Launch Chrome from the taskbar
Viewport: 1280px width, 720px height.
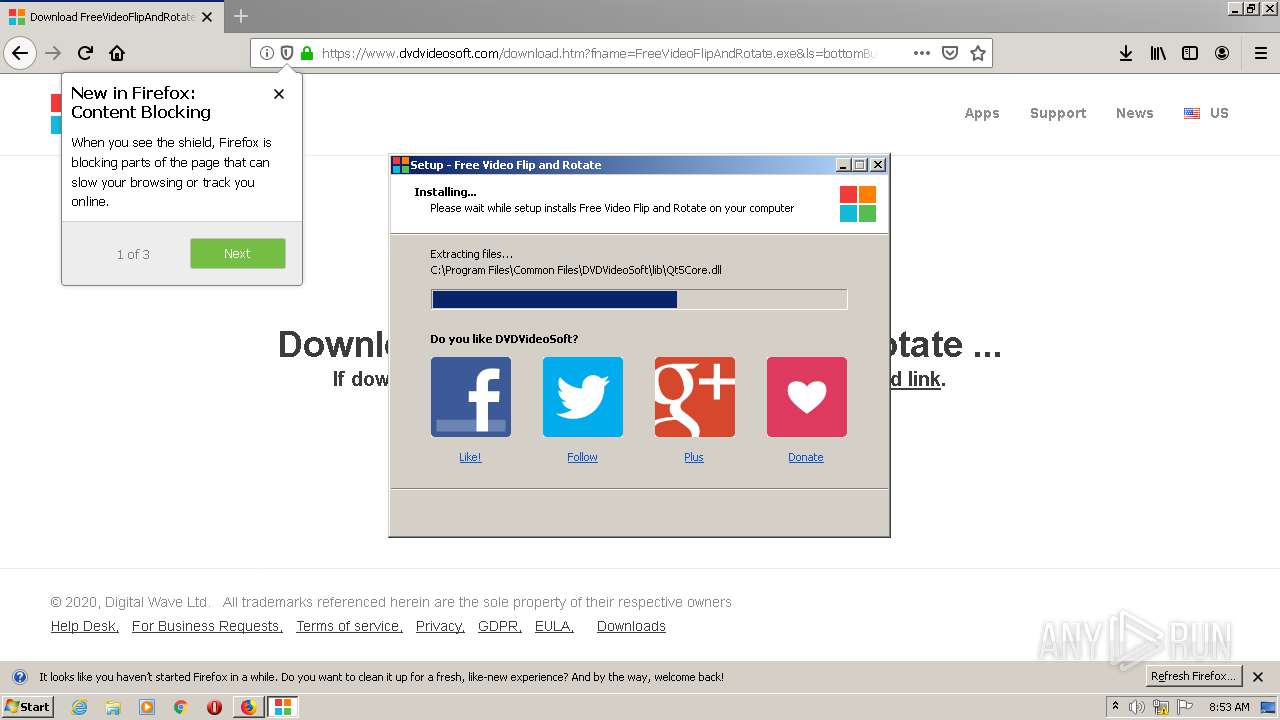[x=181, y=707]
